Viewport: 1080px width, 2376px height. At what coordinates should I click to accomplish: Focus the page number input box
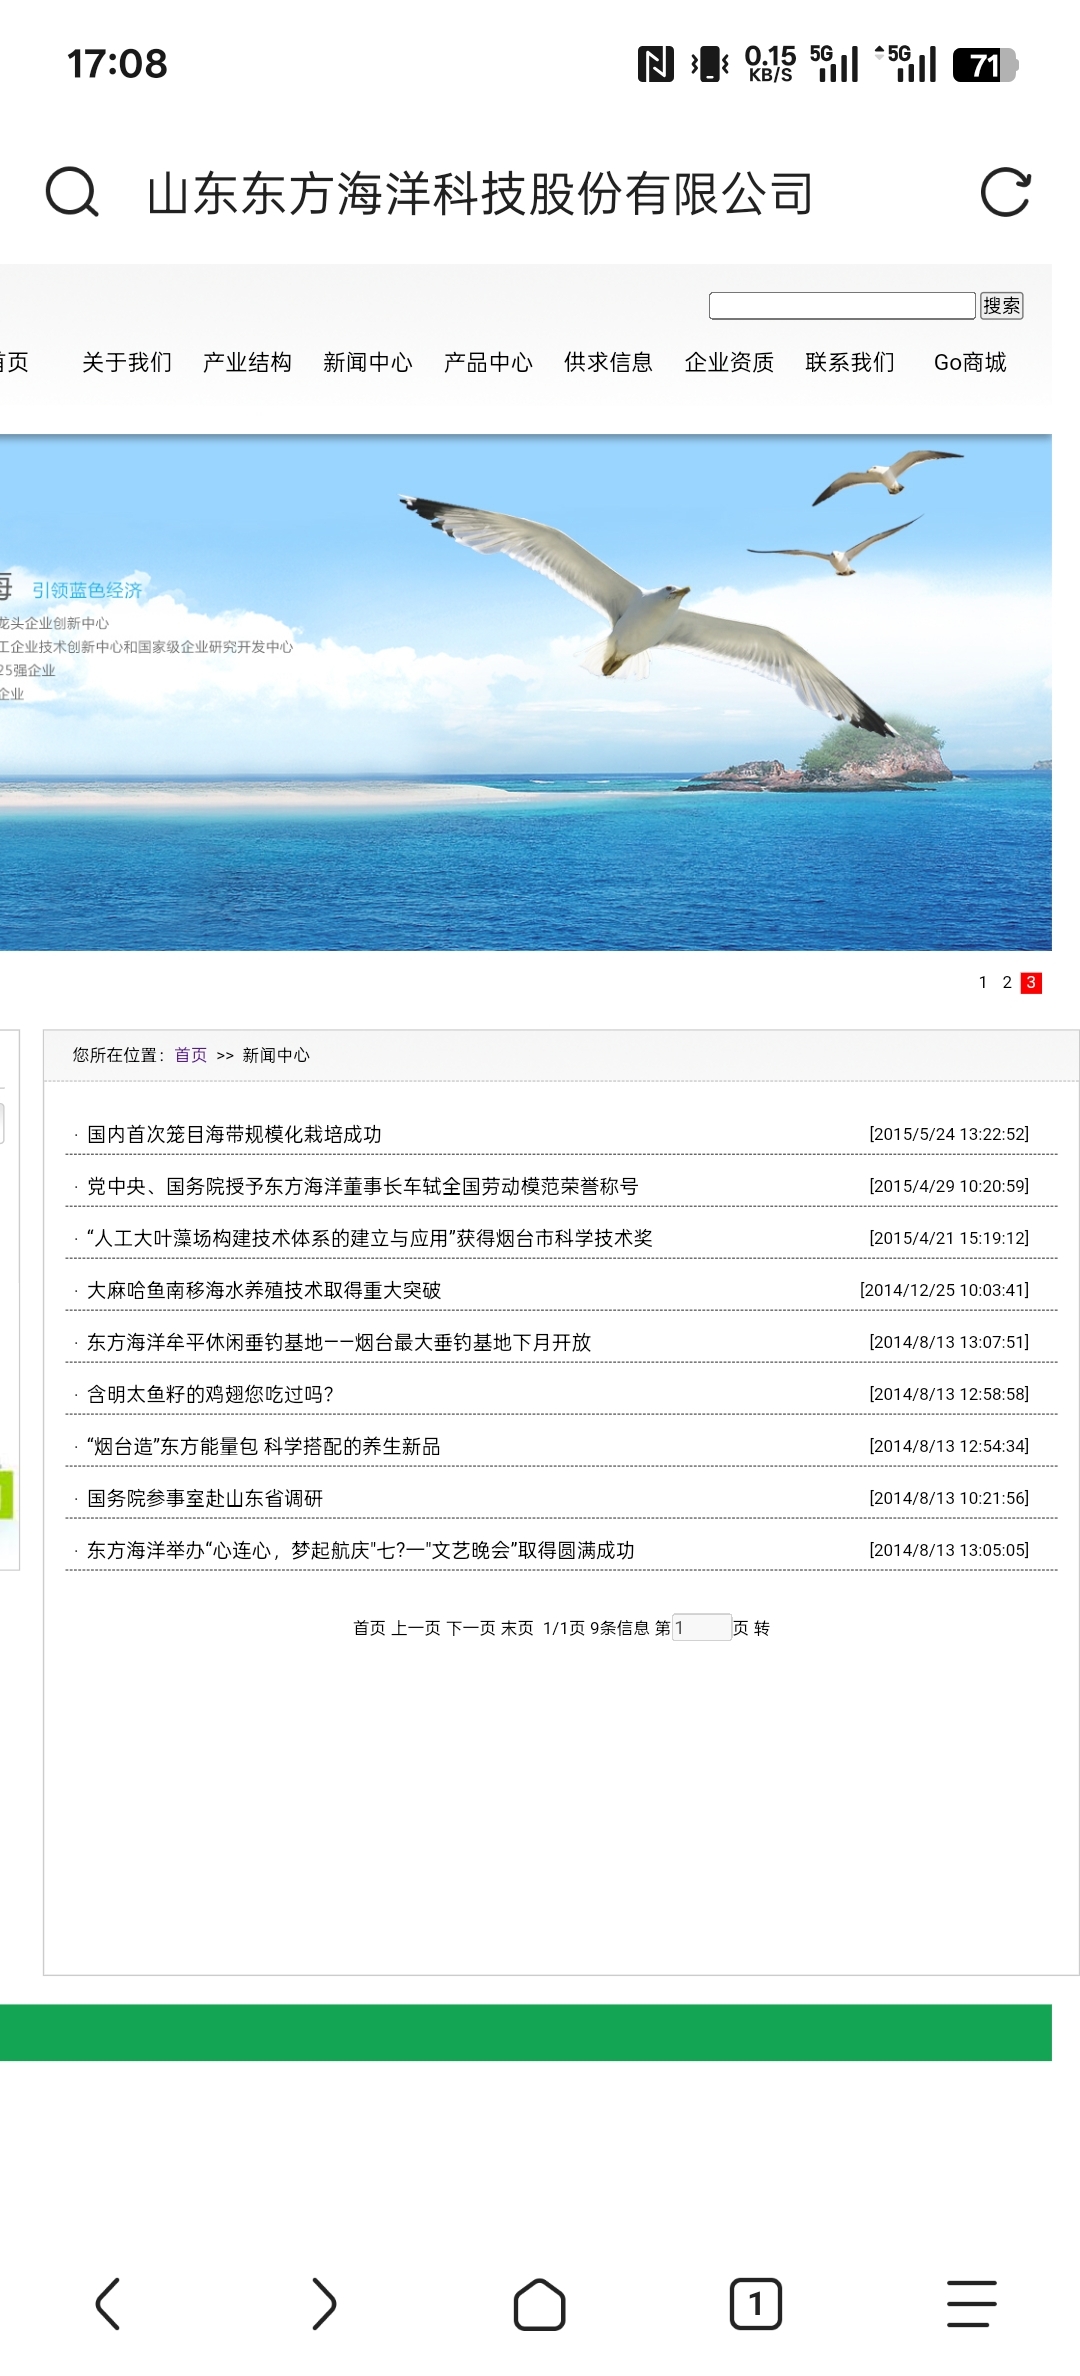702,1627
